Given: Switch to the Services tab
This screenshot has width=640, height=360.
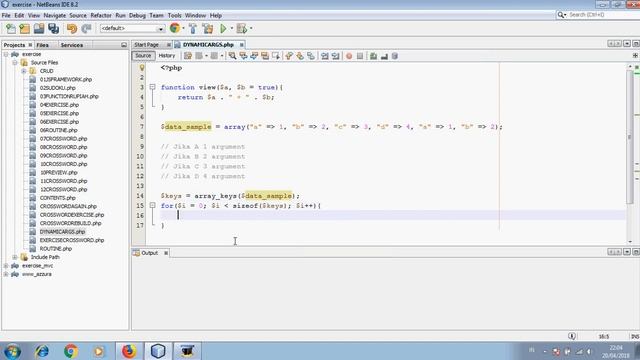Looking at the screenshot, I should click(x=72, y=45).
